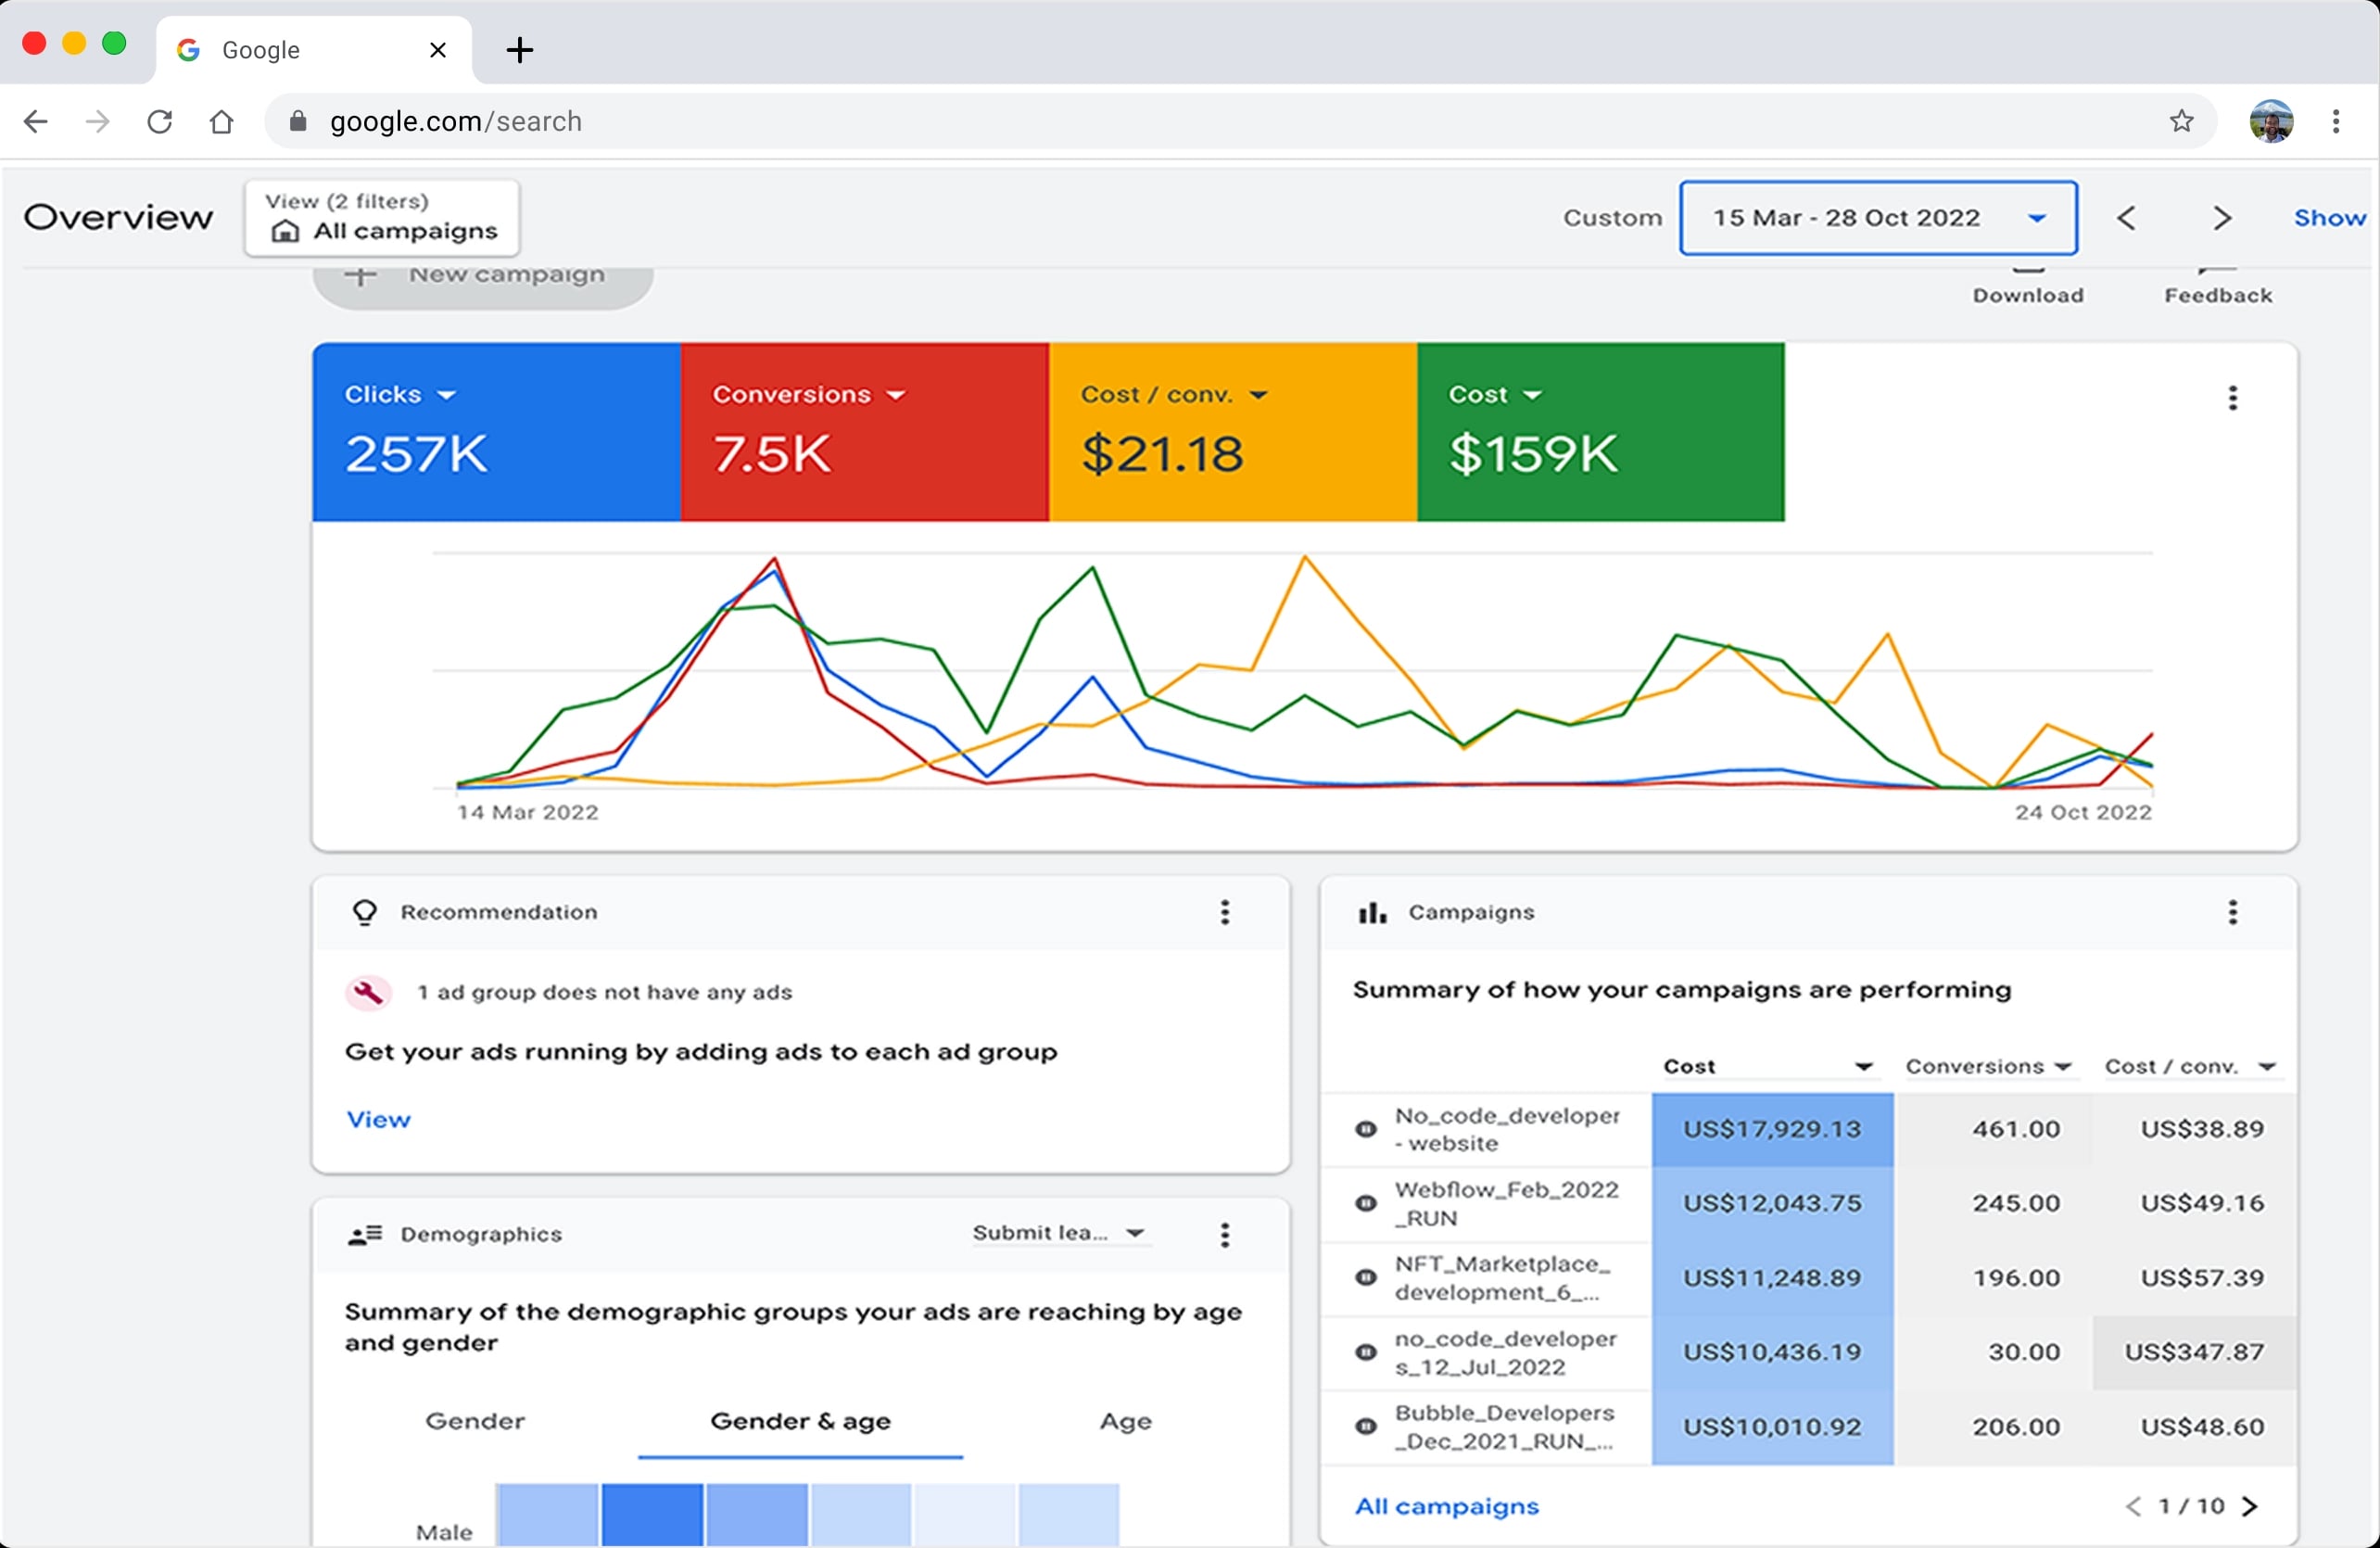Switch to the Gender & age tab

pos(800,1422)
